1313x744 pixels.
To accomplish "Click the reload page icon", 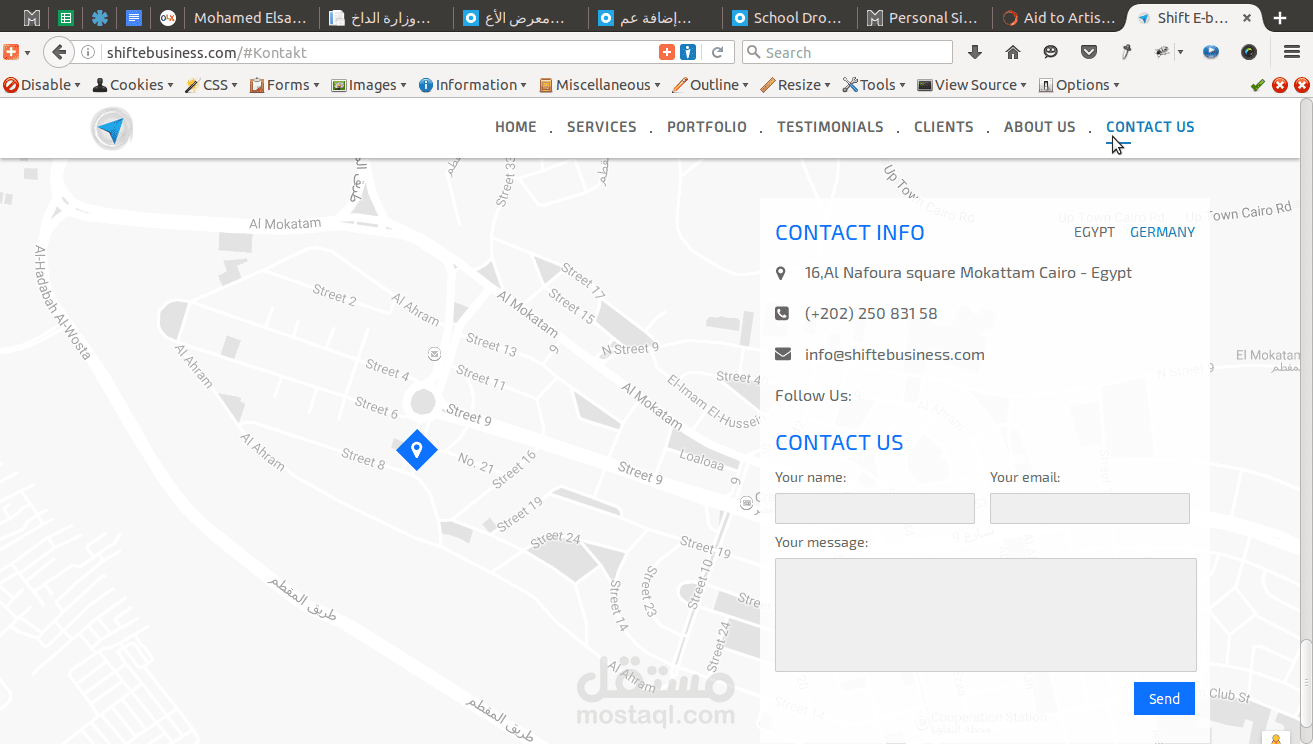I will pyautogui.click(x=717, y=52).
